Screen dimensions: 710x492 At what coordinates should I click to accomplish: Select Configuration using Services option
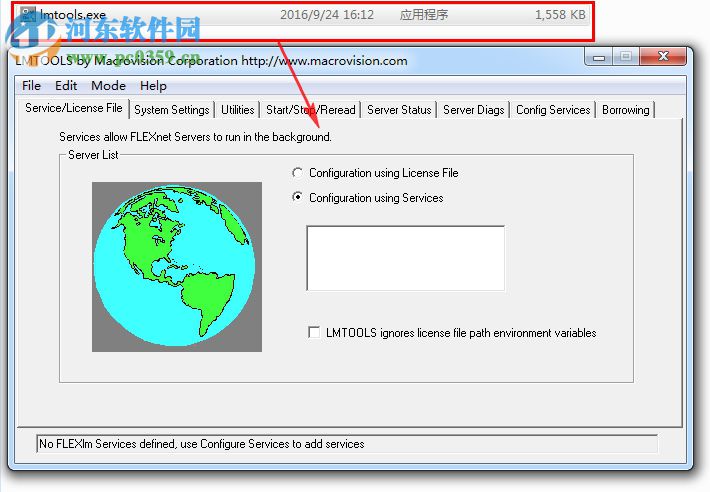[368, 198]
